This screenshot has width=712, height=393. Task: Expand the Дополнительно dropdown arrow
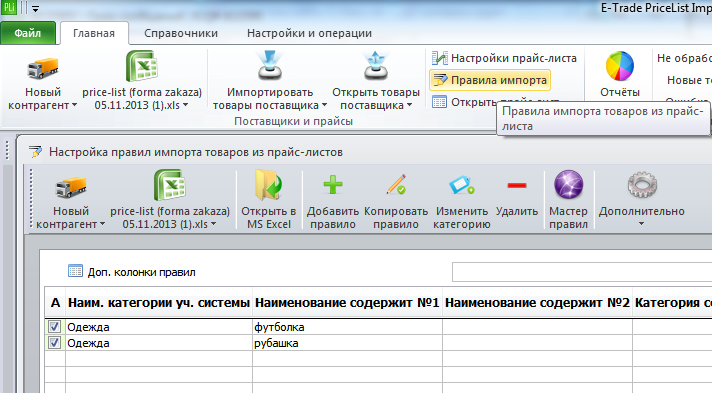click(641, 224)
